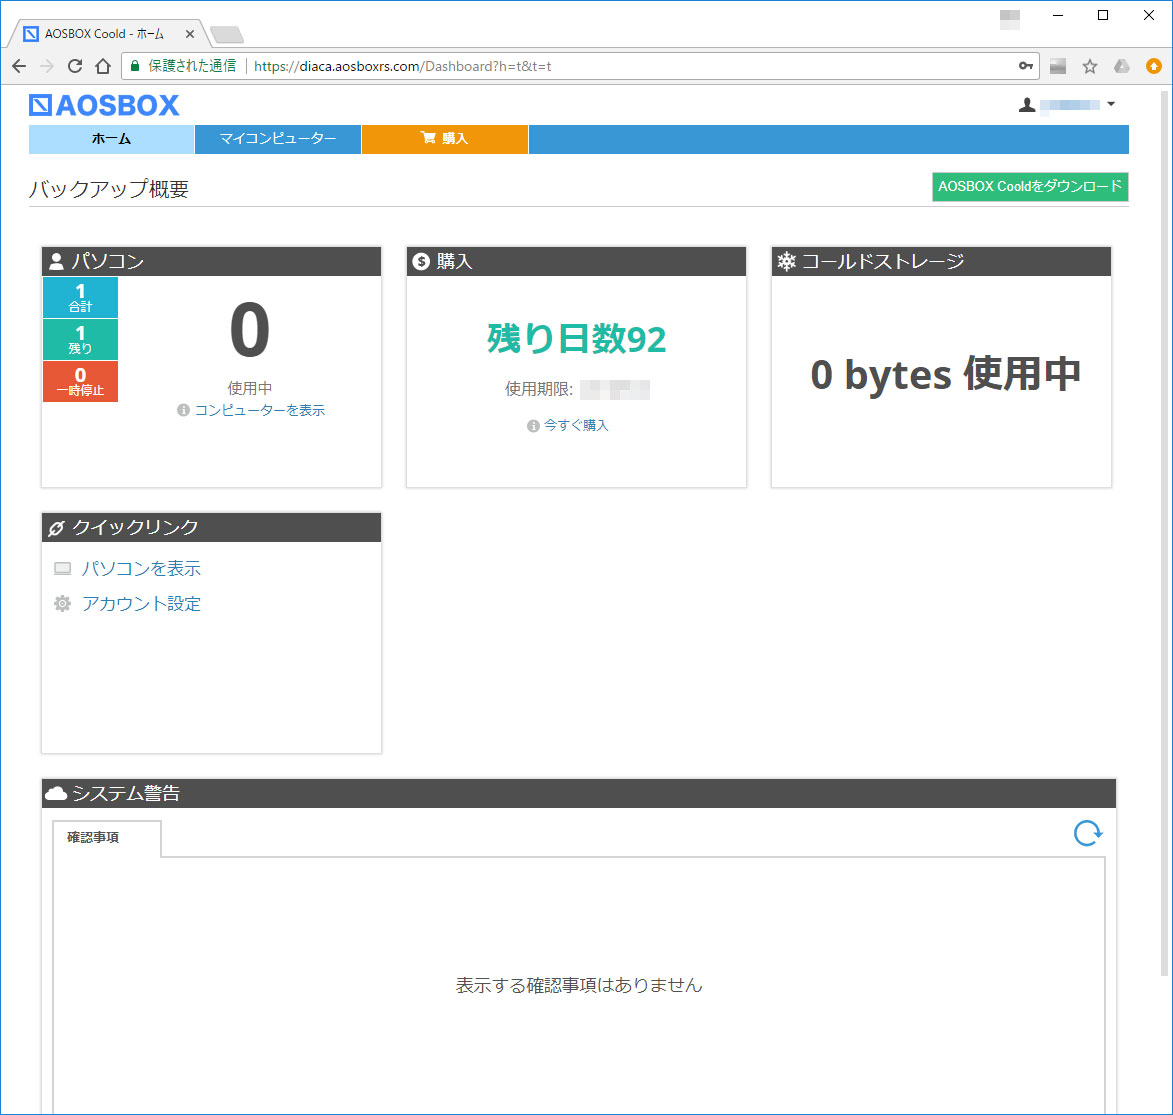
Task: Open saved password key icon
Action: [1026, 66]
